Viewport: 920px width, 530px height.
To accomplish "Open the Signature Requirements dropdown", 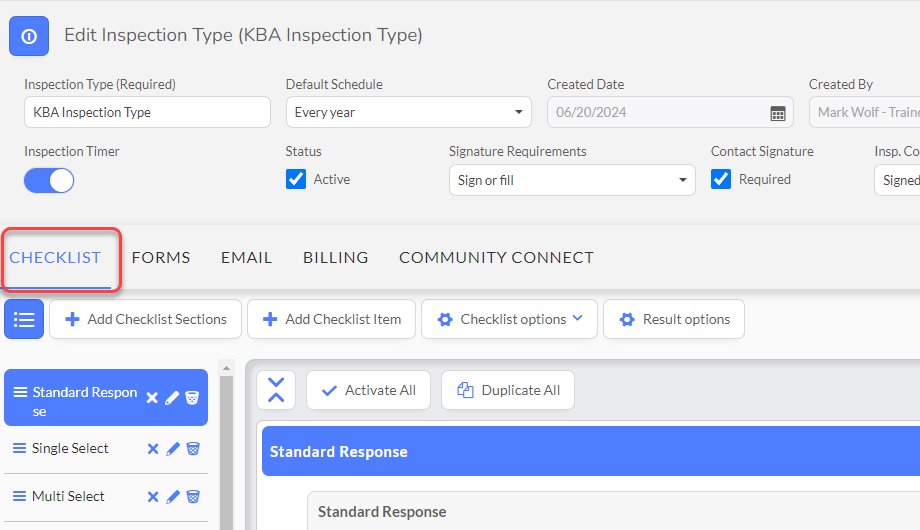I will click(x=572, y=180).
